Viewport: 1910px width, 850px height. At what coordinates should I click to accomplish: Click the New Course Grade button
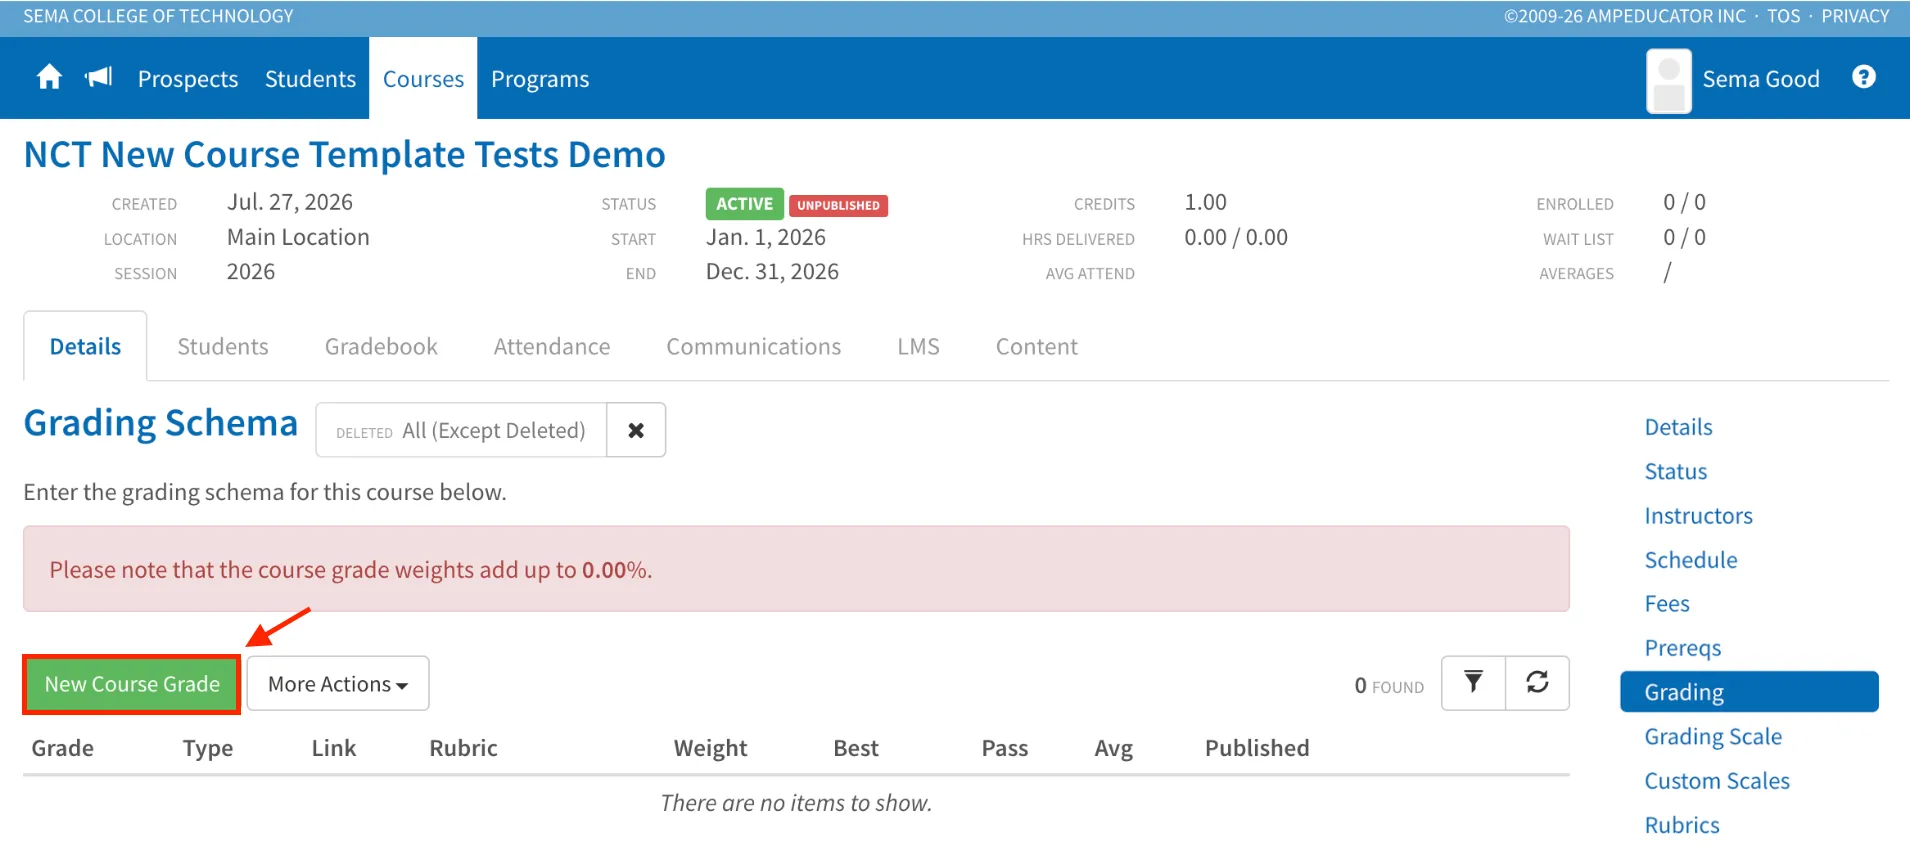pos(132,684)
